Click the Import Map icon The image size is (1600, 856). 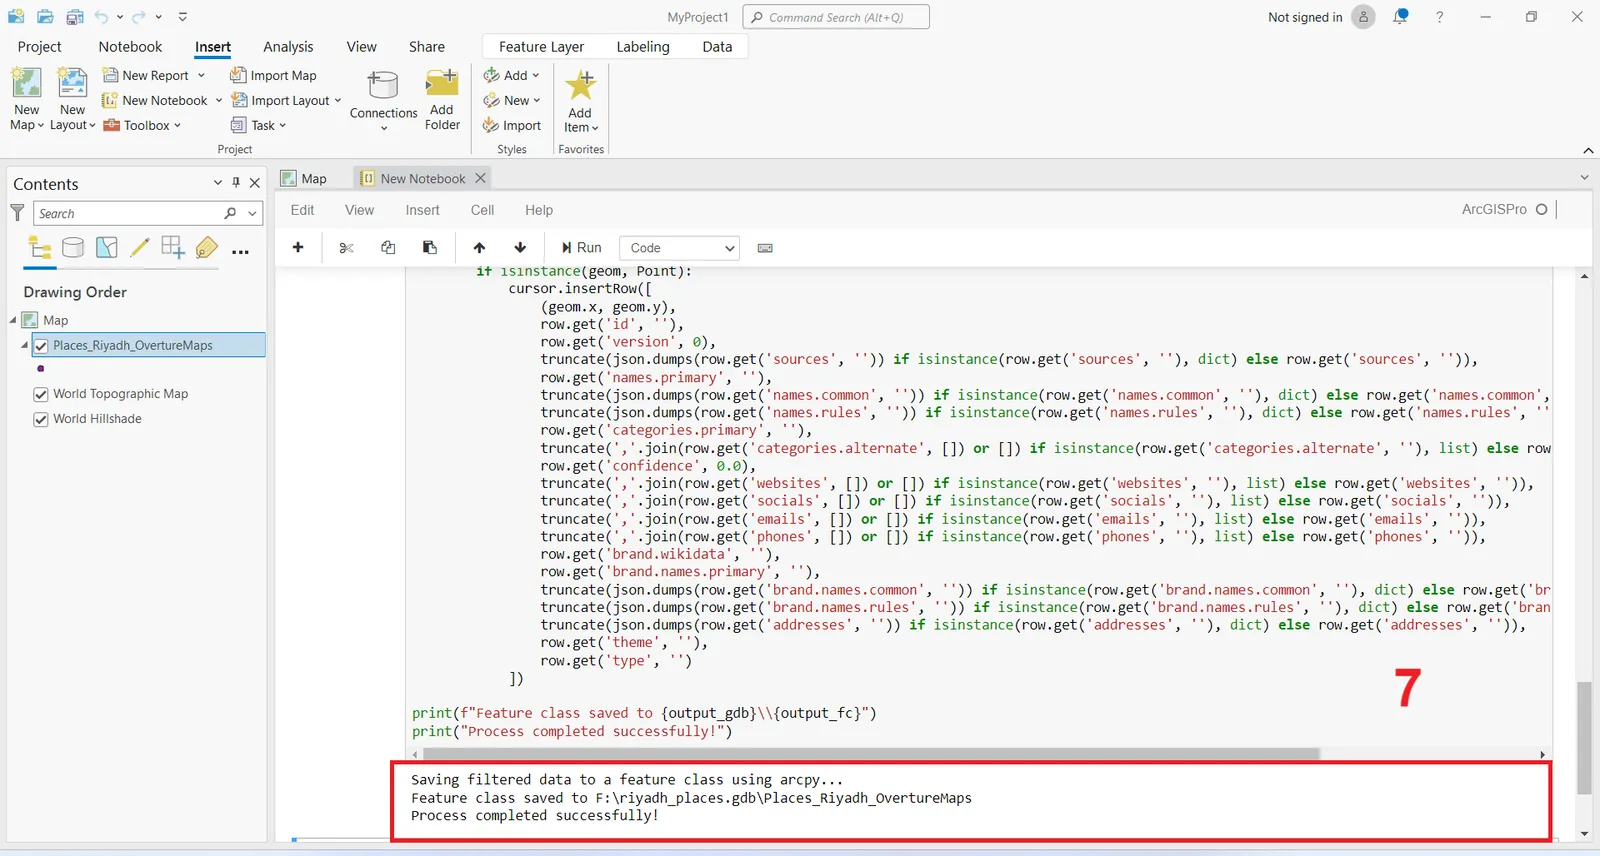237,75
